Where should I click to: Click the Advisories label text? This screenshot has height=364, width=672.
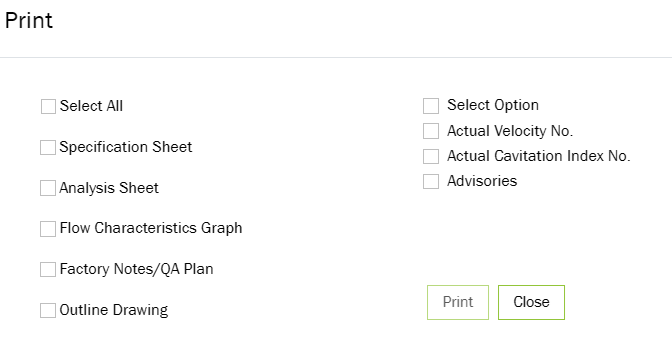click(482, 181)
